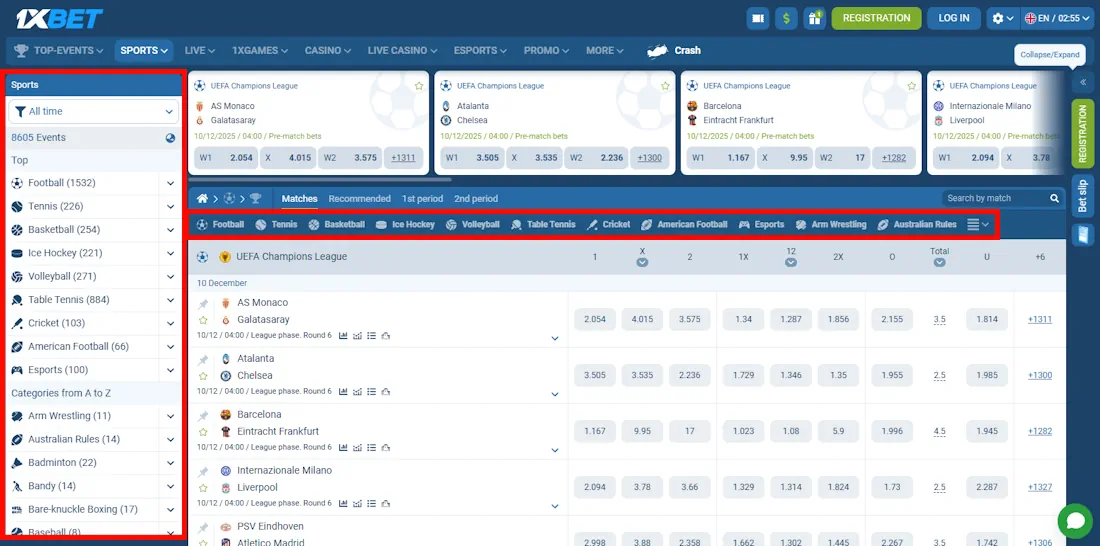Select Australian Rules in the sports strip
The height and width of the screenshot is (546, 1100).
[917, 225]
